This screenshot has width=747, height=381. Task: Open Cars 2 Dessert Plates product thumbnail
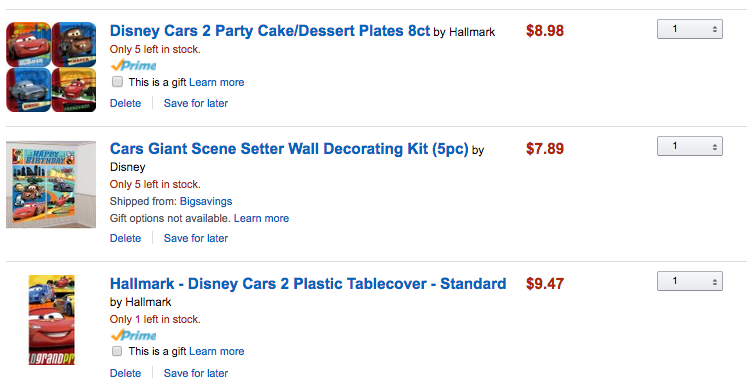(x=51, y=67)
